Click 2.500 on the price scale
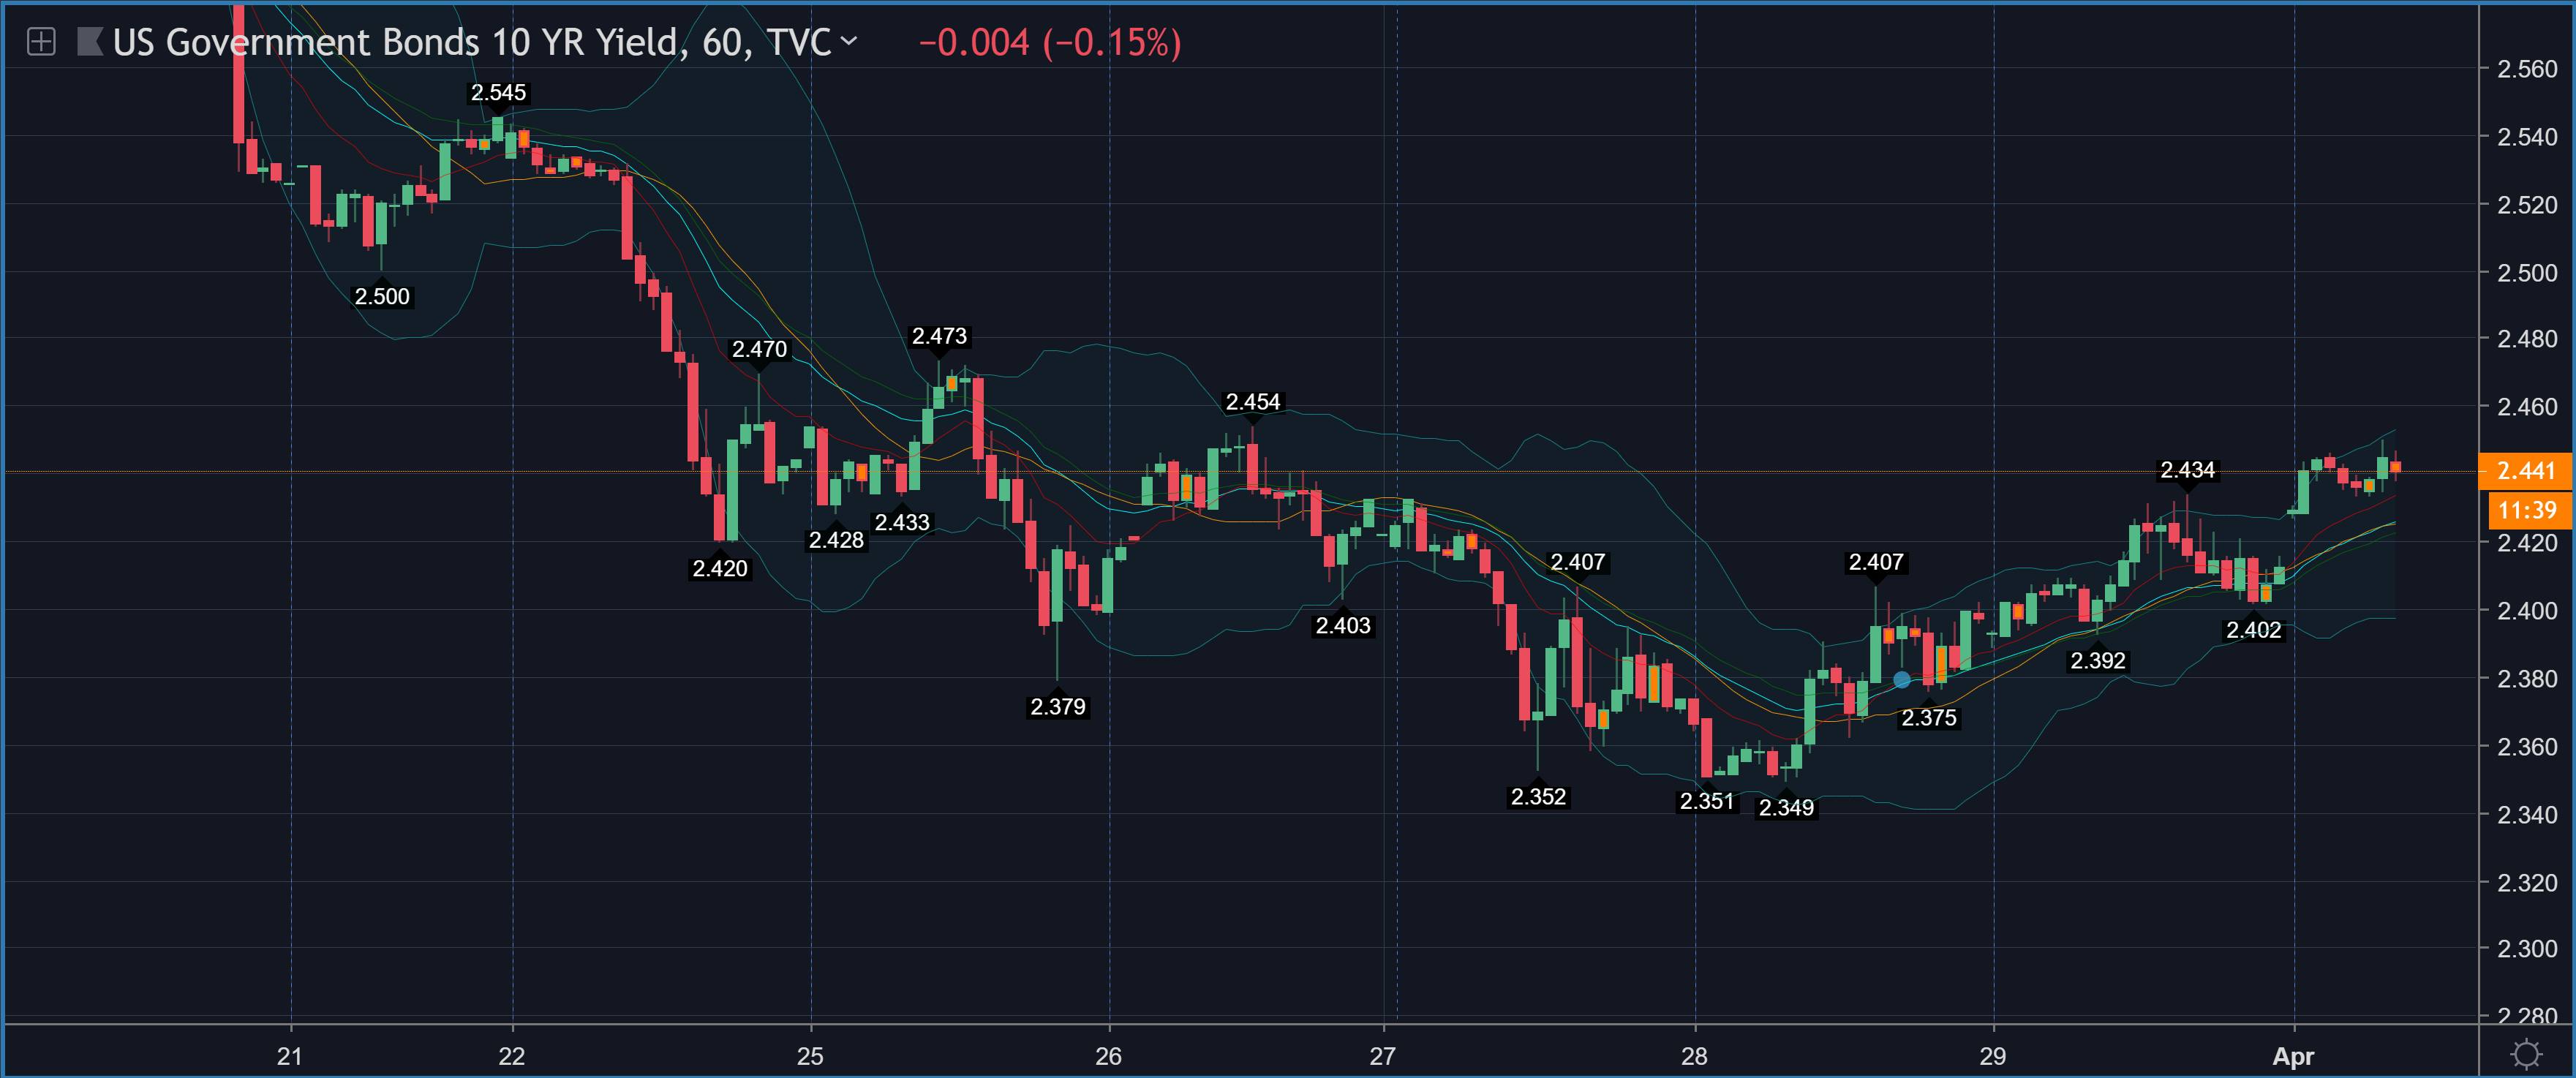This screenshot has height=1078, width=2576. [x=2526, y=272]
